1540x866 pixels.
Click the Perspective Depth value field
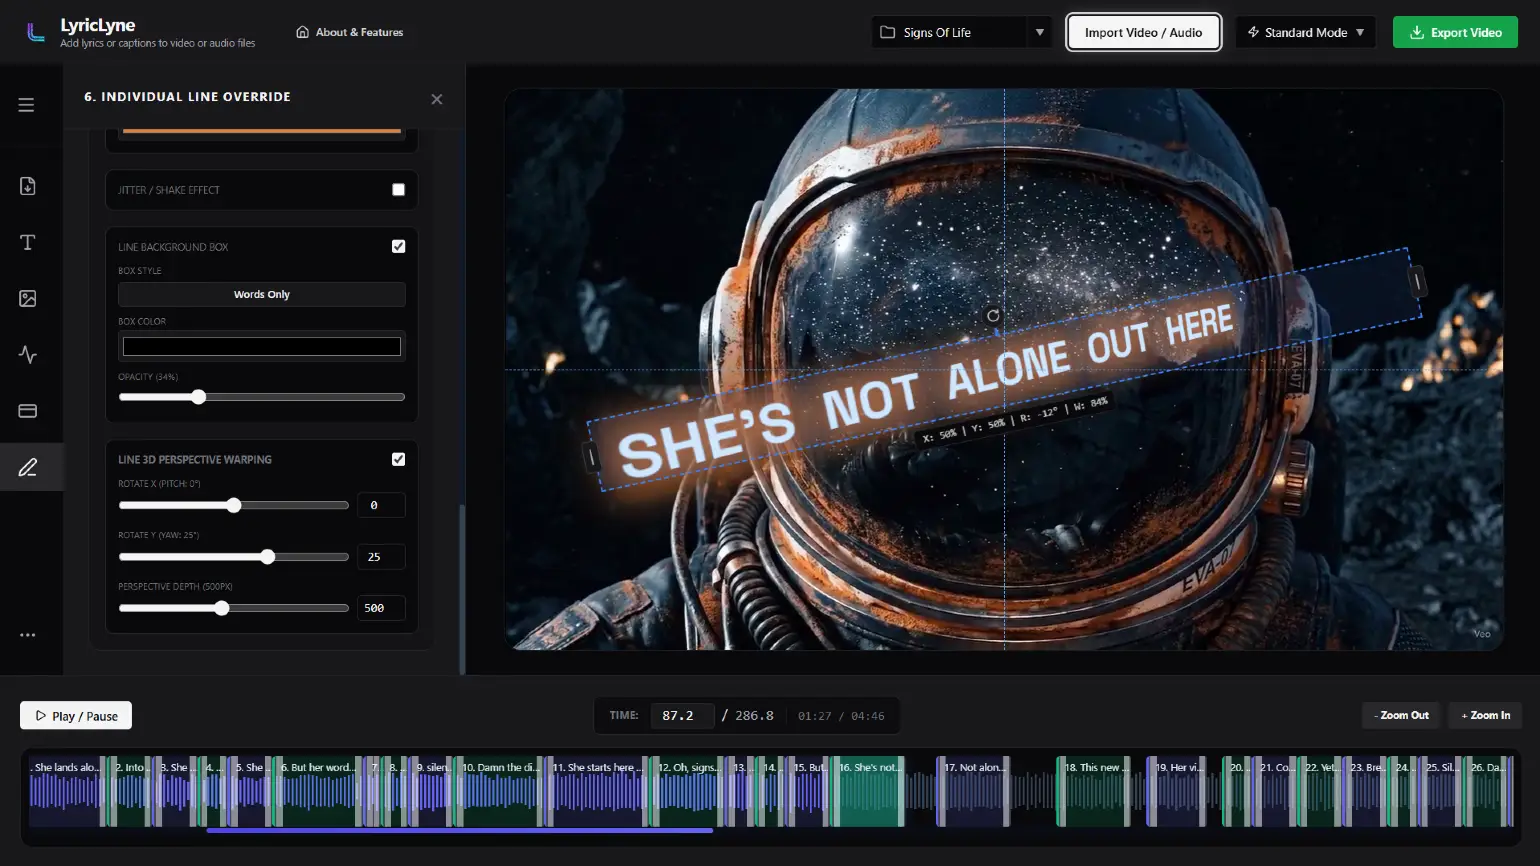coord(381,608)
